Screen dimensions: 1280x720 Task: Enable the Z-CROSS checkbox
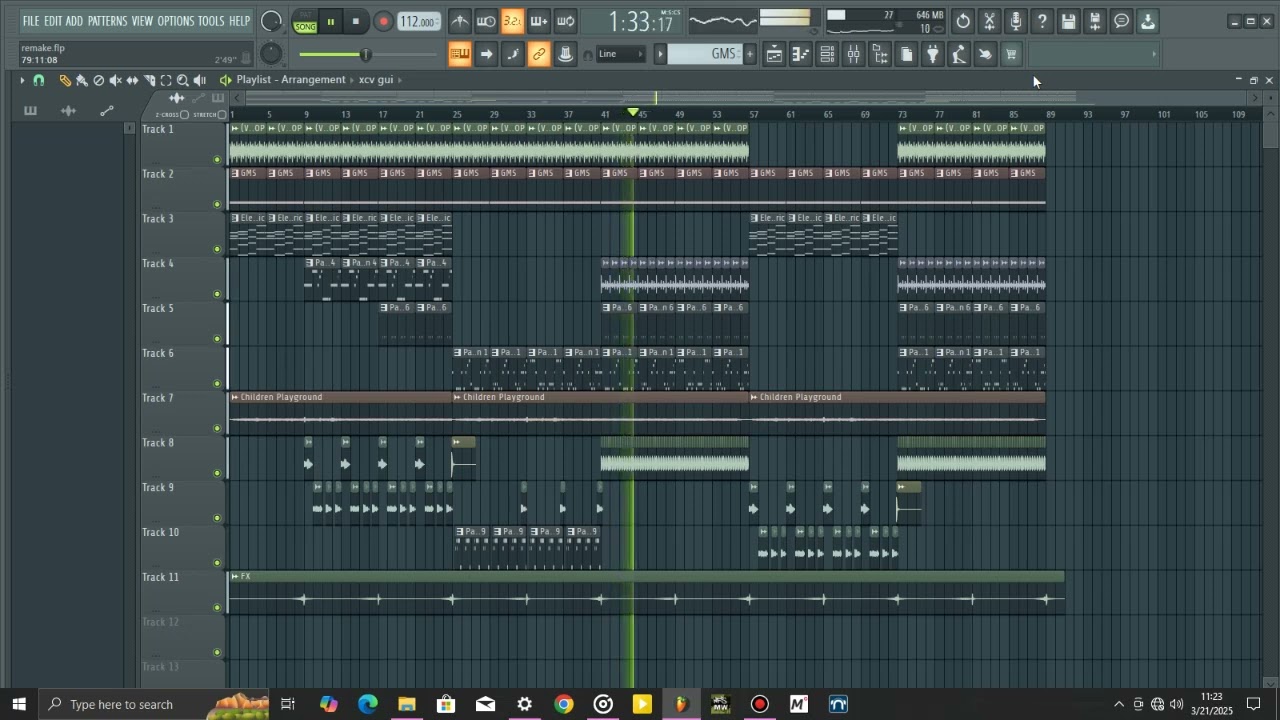pos(184,115)
